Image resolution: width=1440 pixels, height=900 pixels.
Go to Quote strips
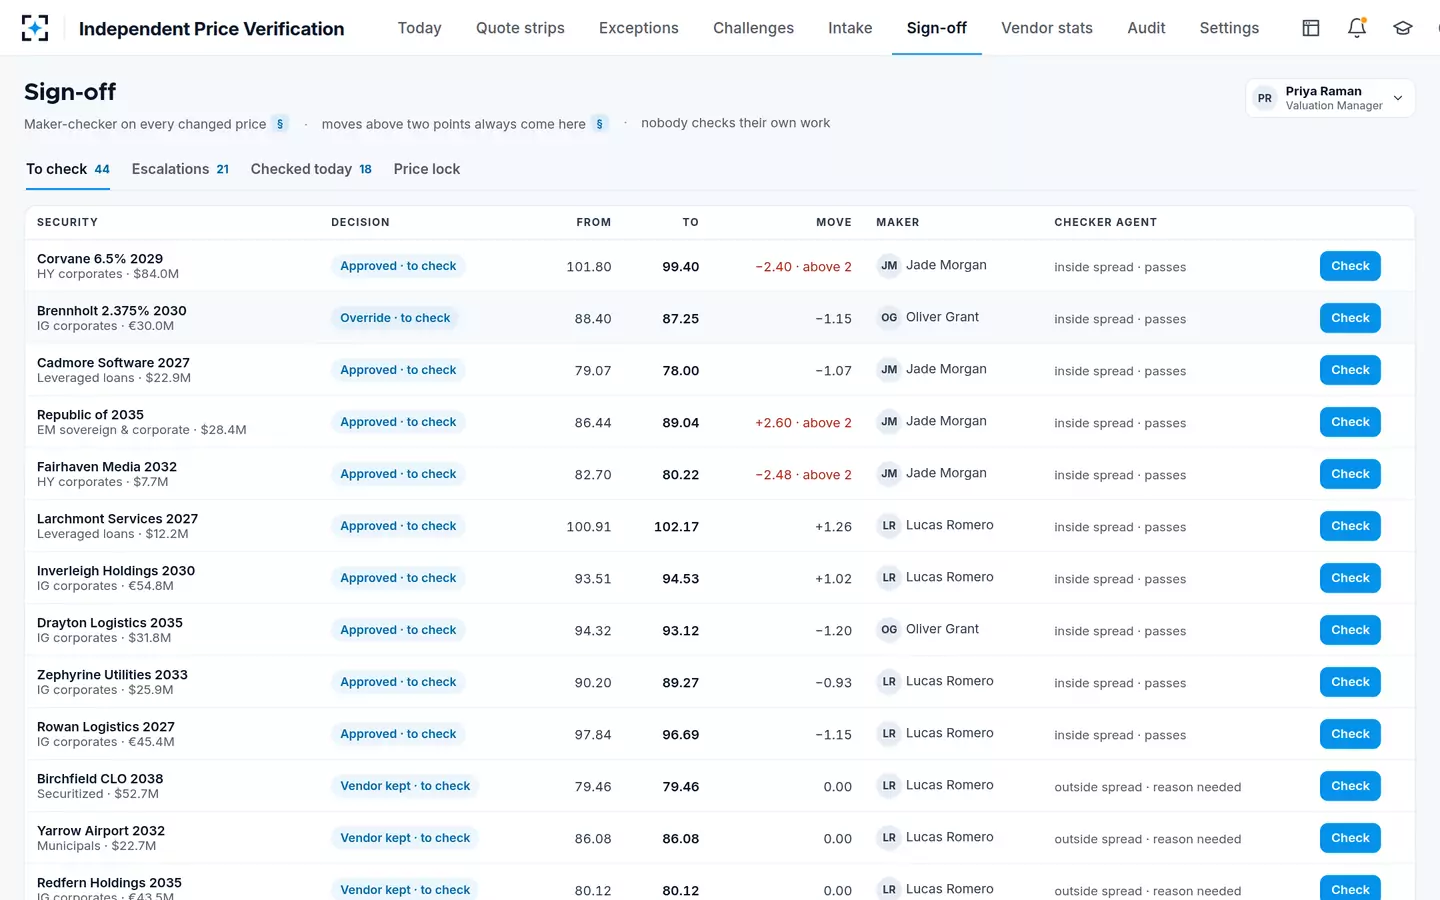click(x=520, y=28)
